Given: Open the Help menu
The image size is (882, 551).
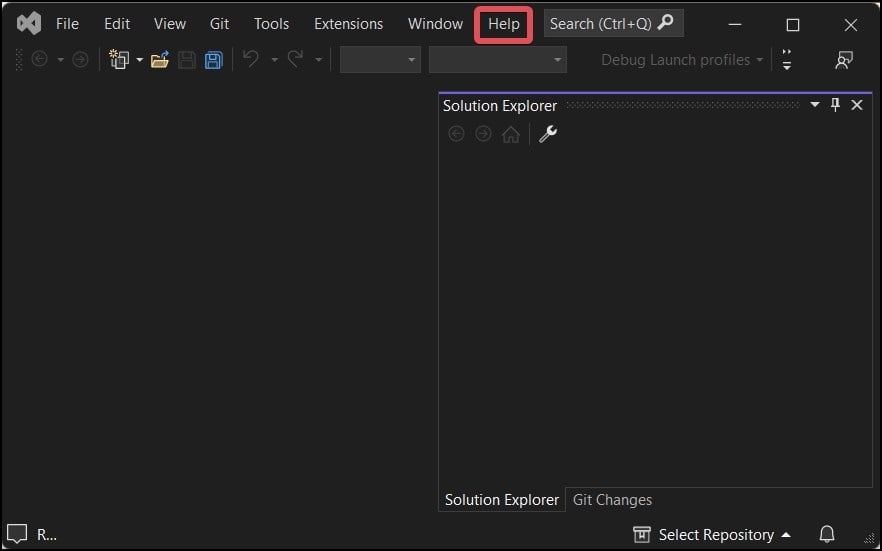Looking at the screenshot, I should (x=503, y=24).
